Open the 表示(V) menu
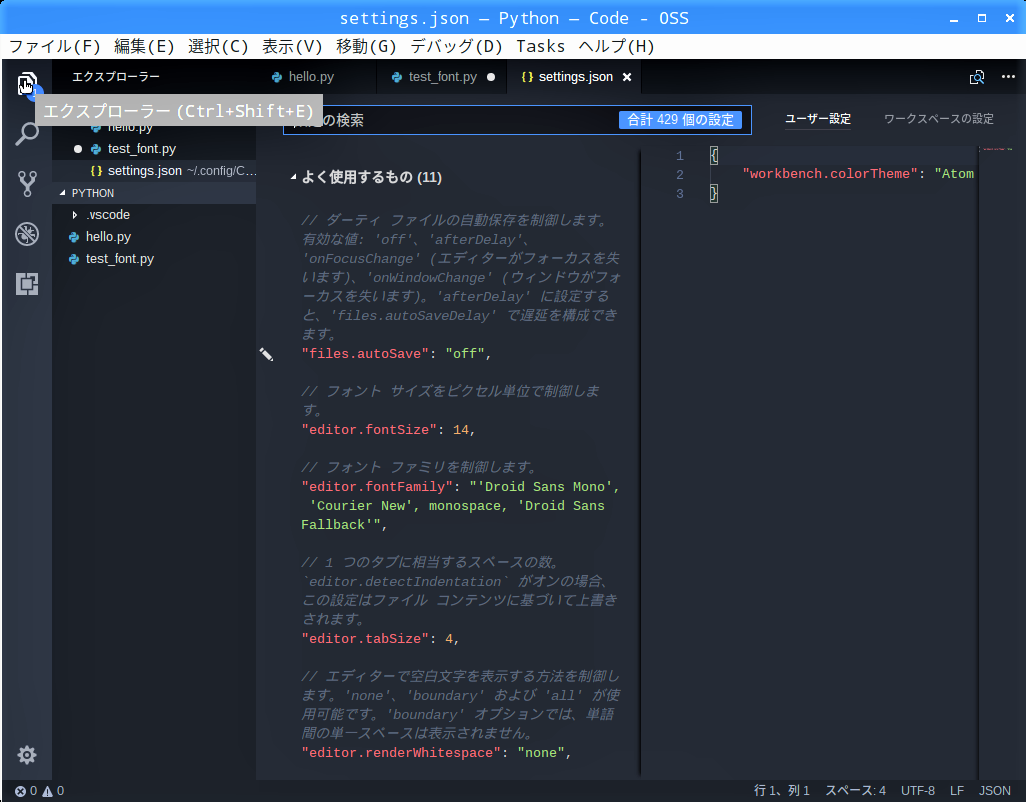Viewport: 1026px width, 802px height. pyautogui.click(x=292, y=46)
